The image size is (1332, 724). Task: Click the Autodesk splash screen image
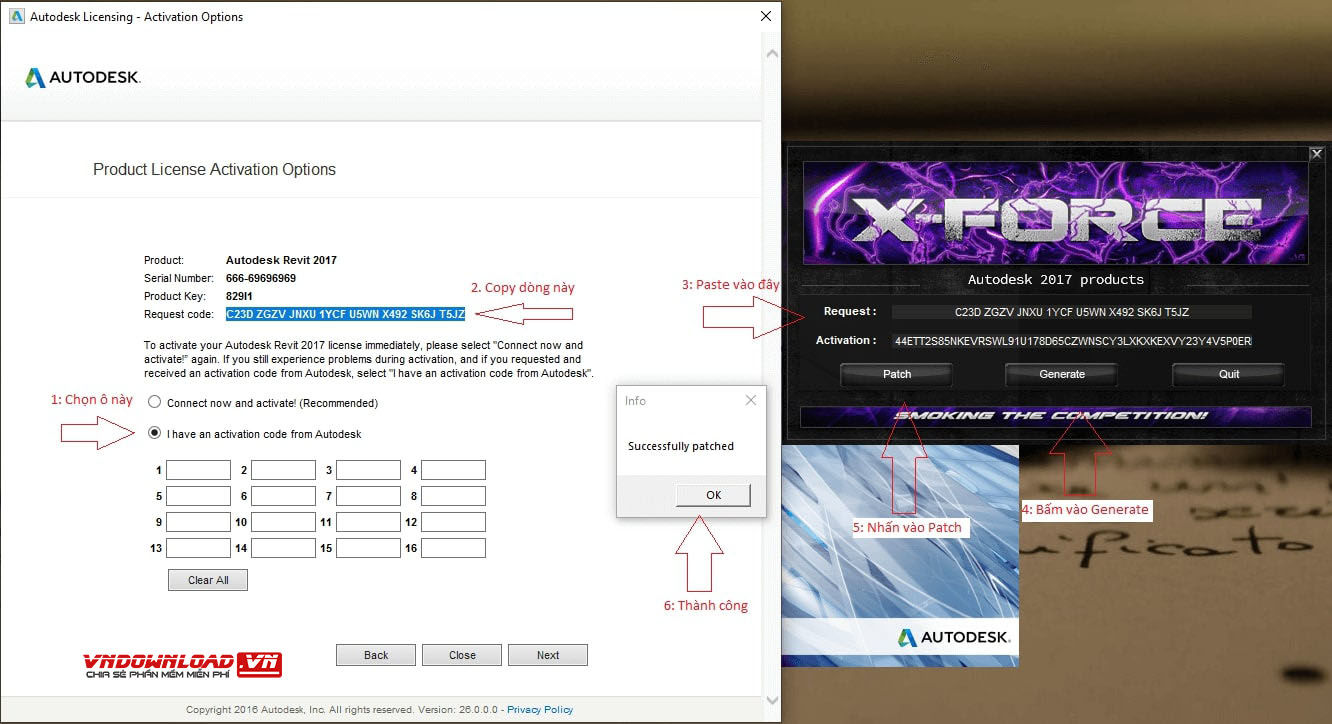coord(900,556)
